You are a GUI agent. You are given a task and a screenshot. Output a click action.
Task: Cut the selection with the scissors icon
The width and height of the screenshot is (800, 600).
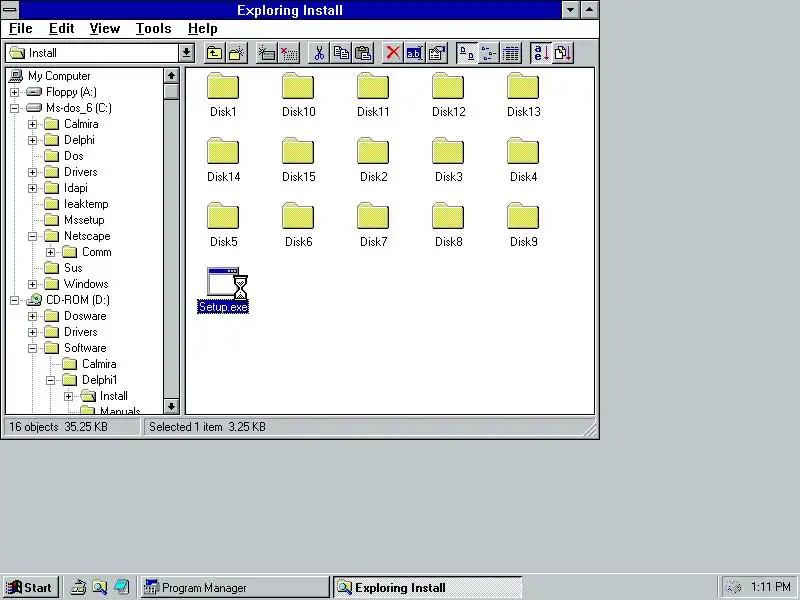[319, 53]
